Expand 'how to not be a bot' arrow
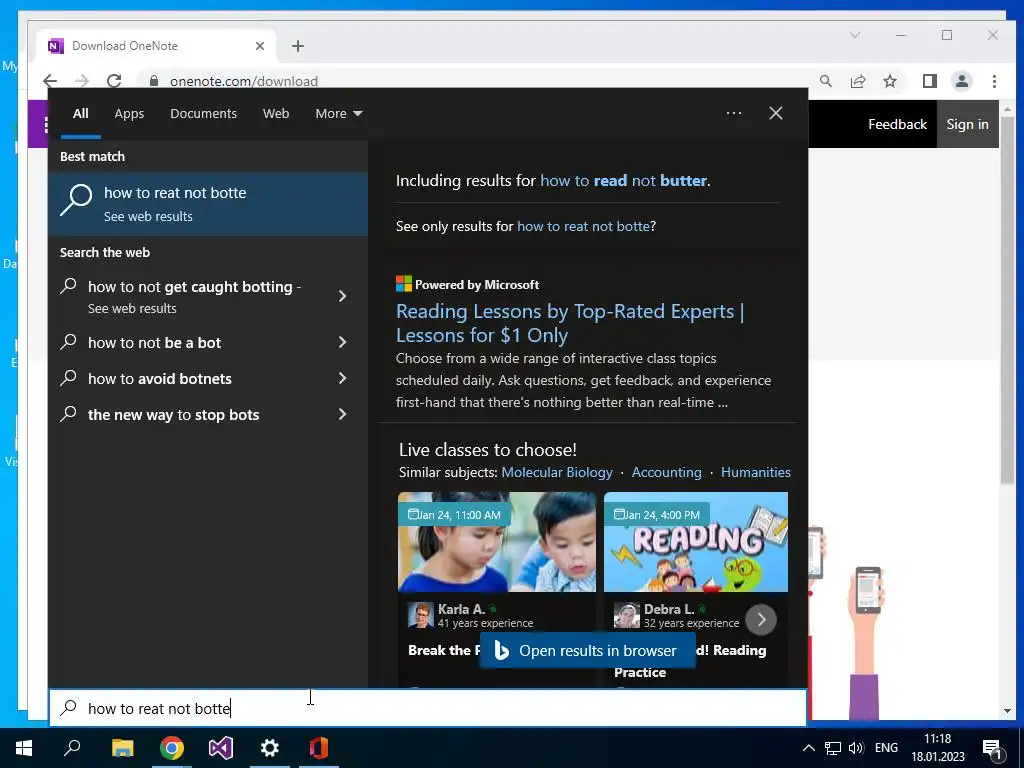This screenshot has height=768, width=1024. click(x=342, y=342)
